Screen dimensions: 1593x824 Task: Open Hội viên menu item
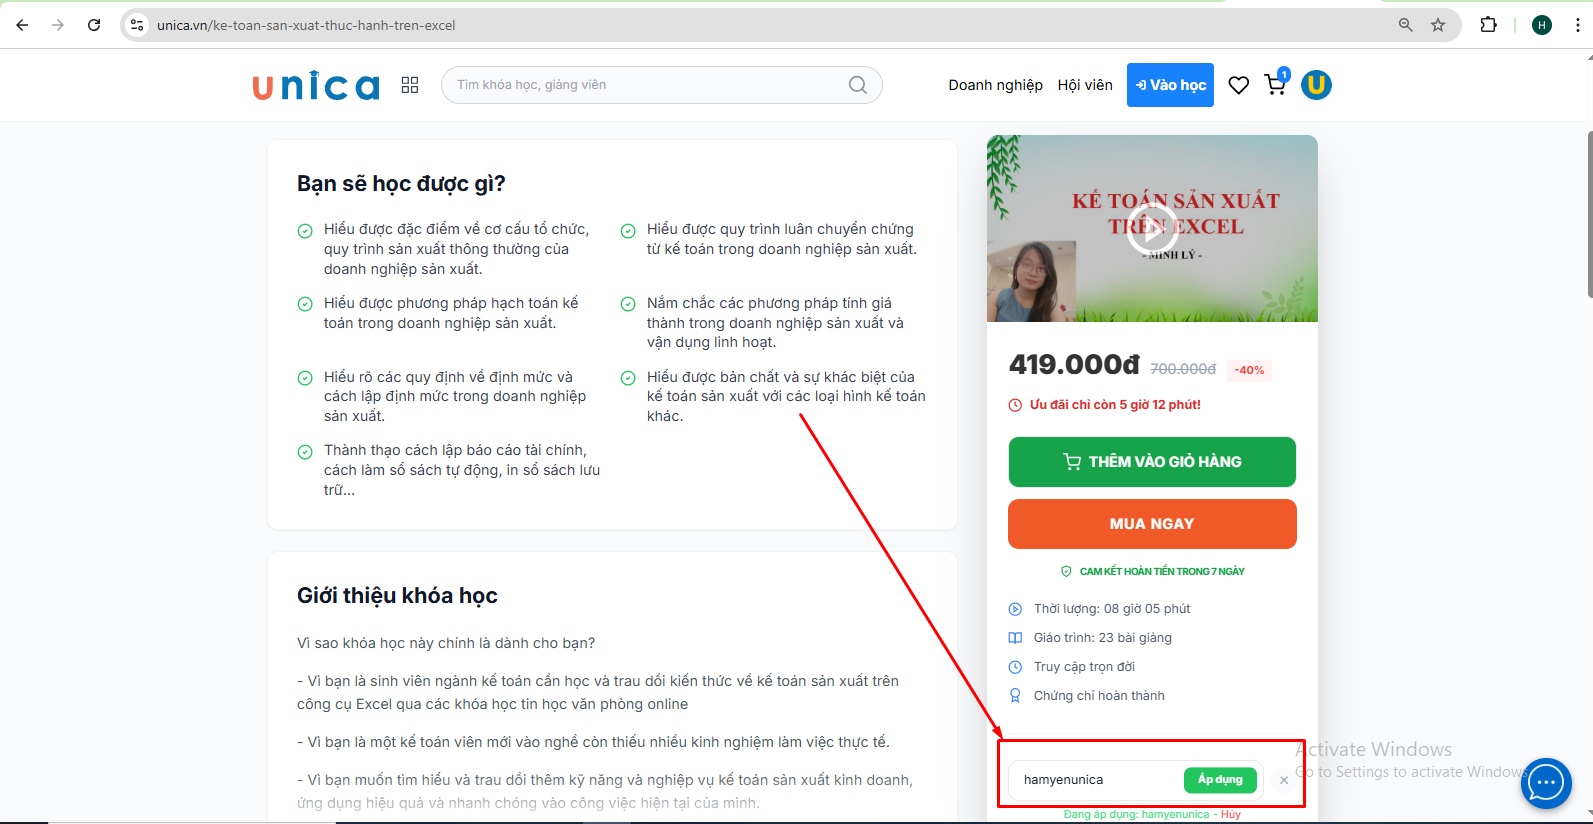[x=1085, y=85]
